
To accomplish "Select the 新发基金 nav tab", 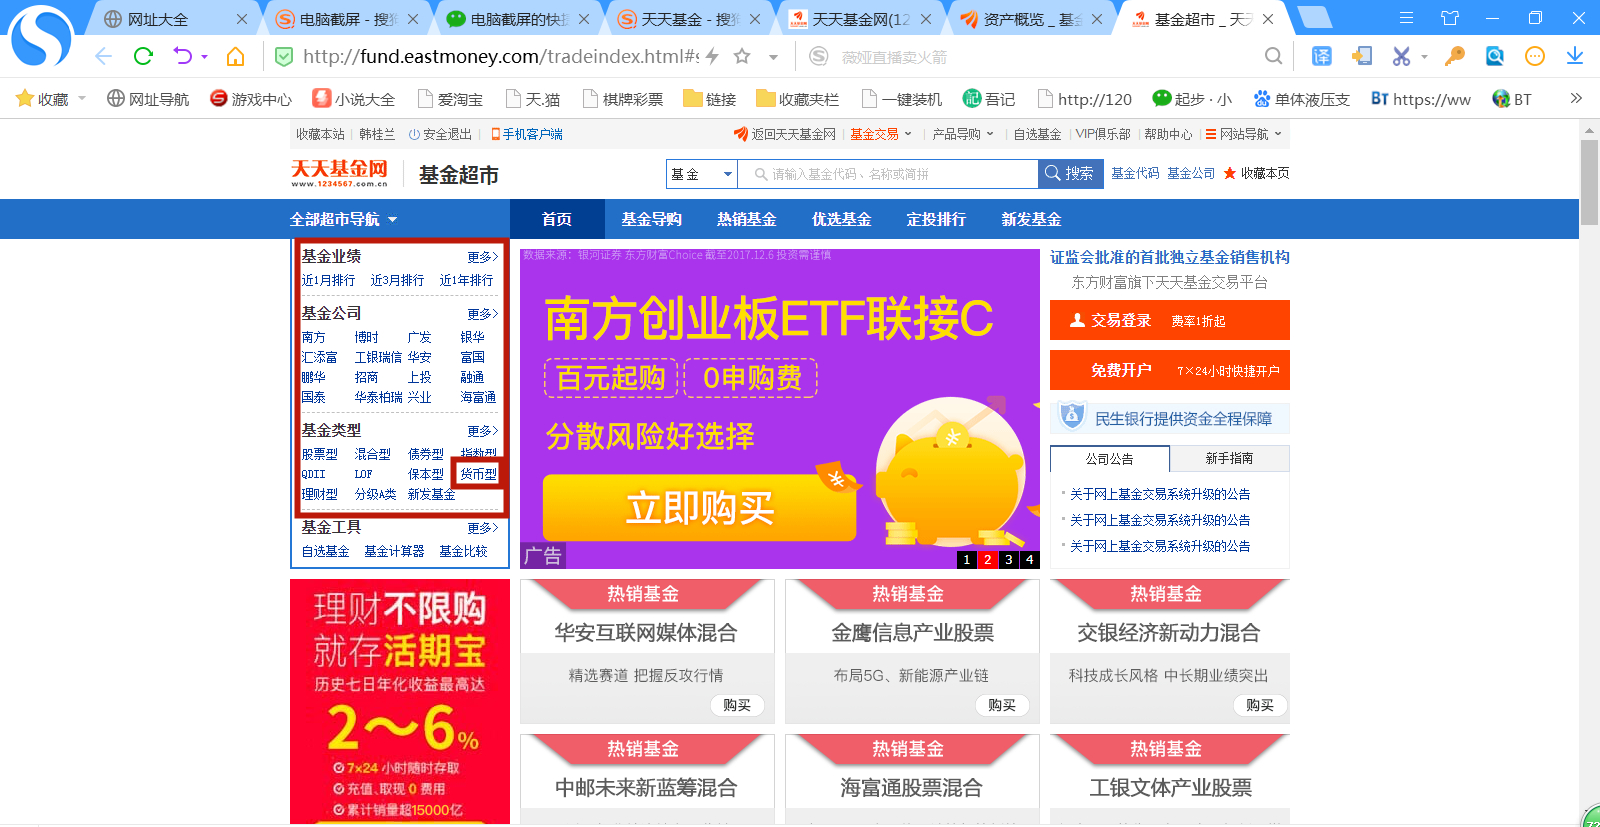I will pyautogui.click(x=1031, y=219).
